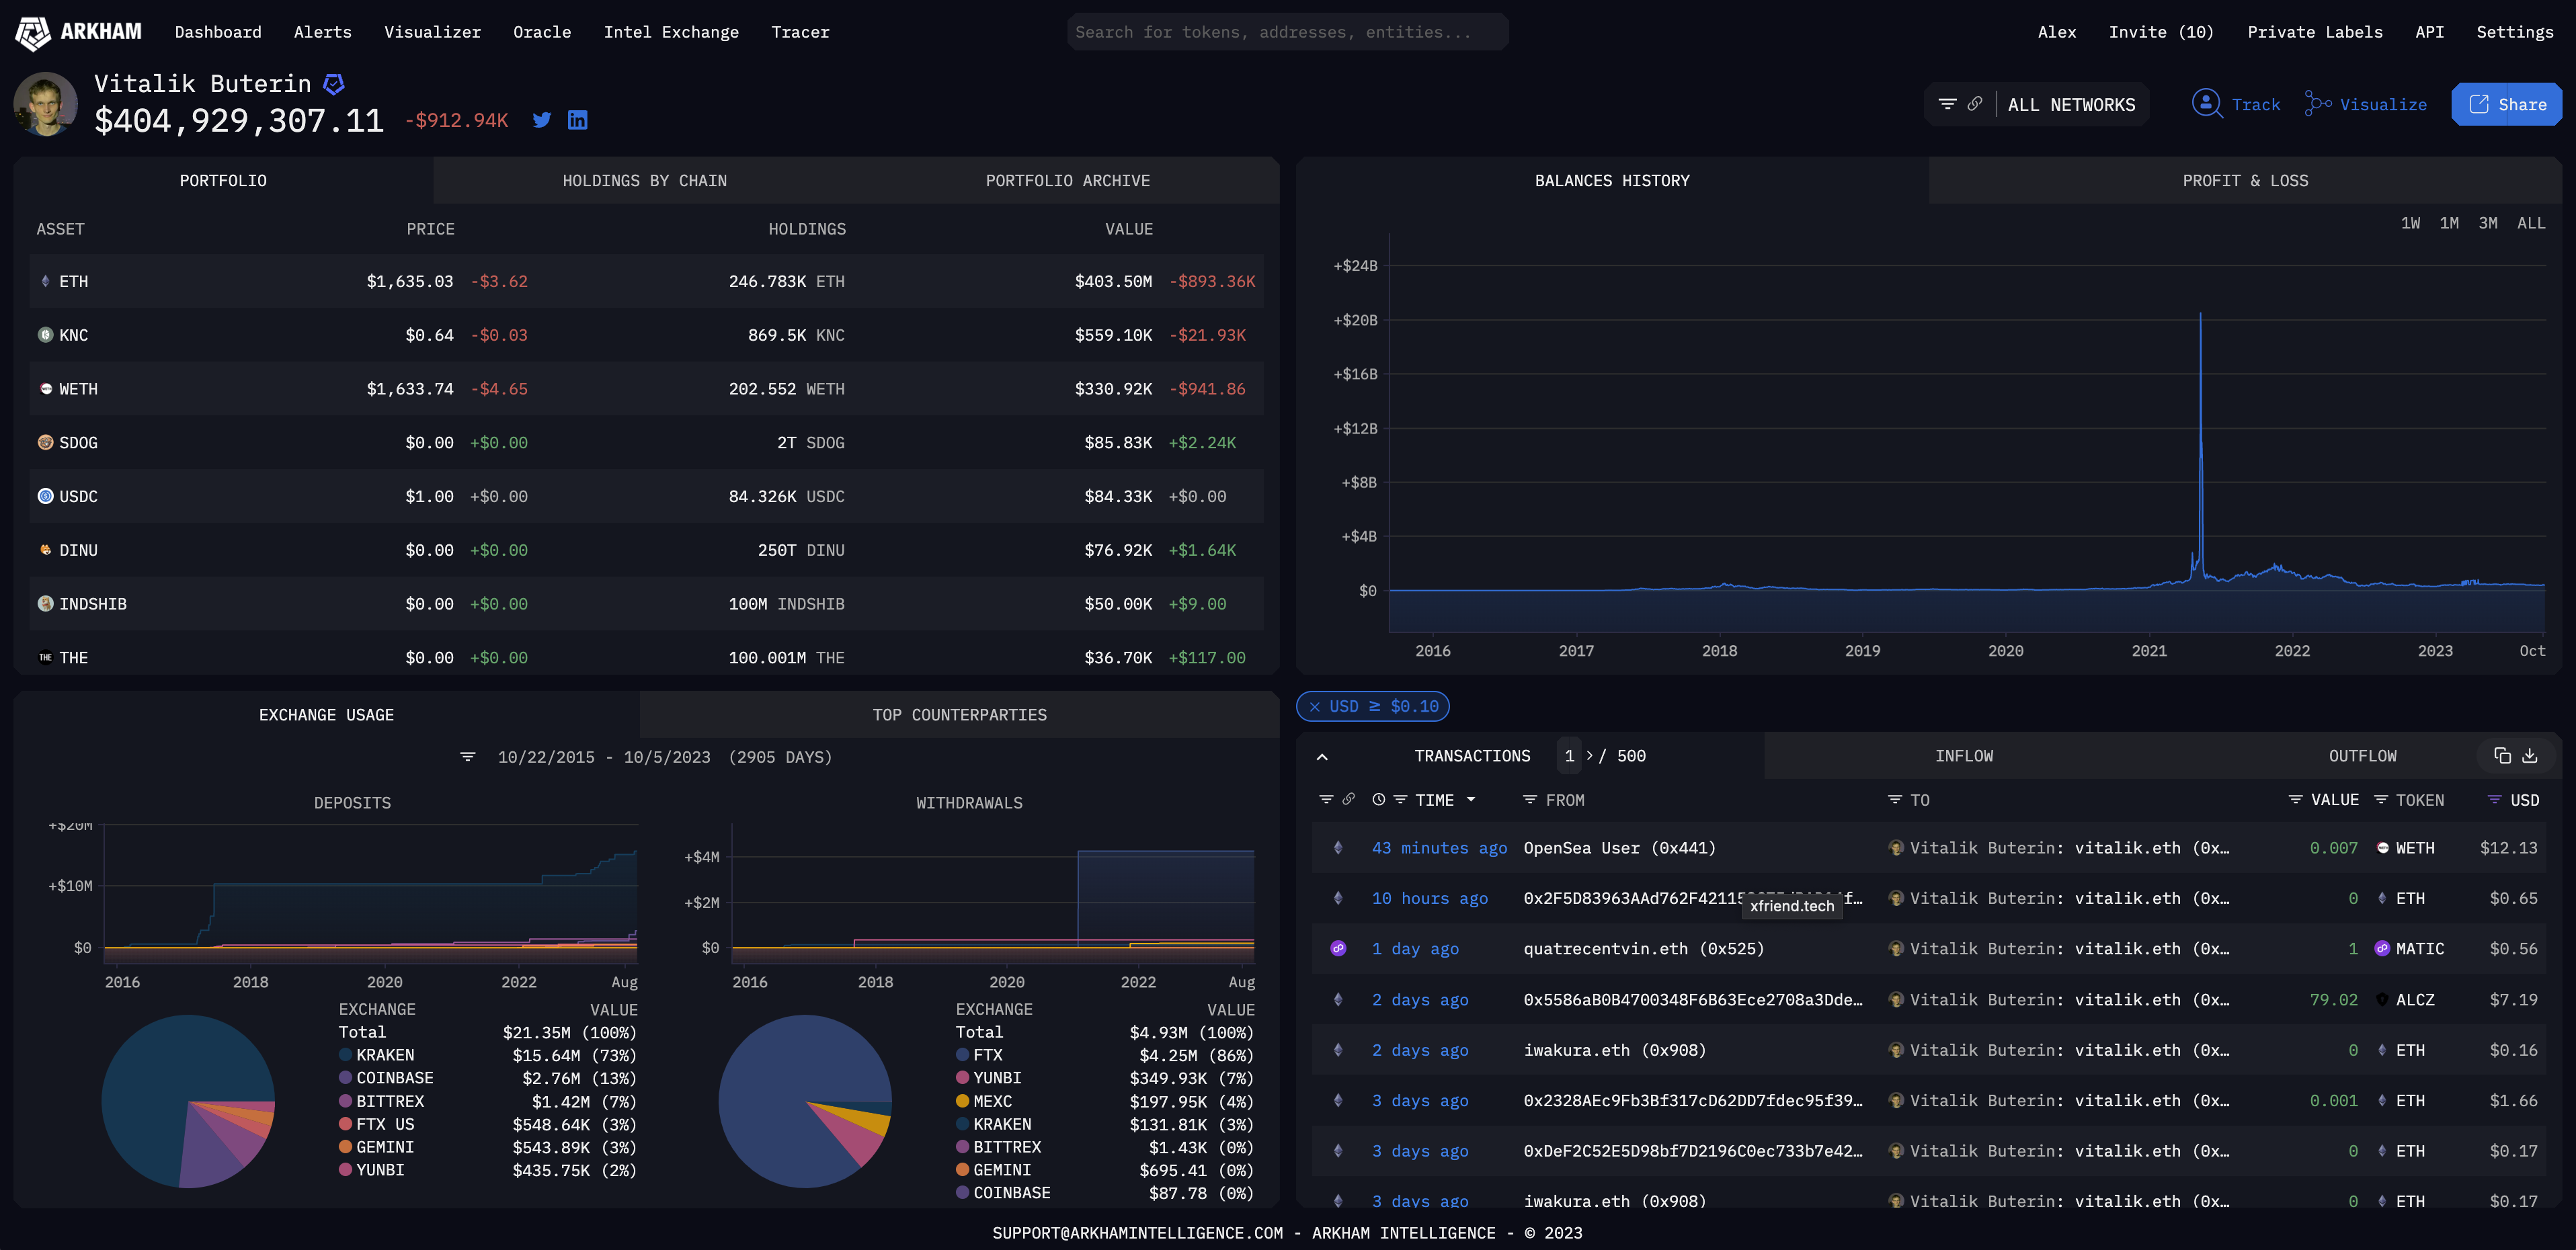Switch to the Portfolio Archive tab
This screenshot has width=2576, height=1250.
click(1067, 181)
